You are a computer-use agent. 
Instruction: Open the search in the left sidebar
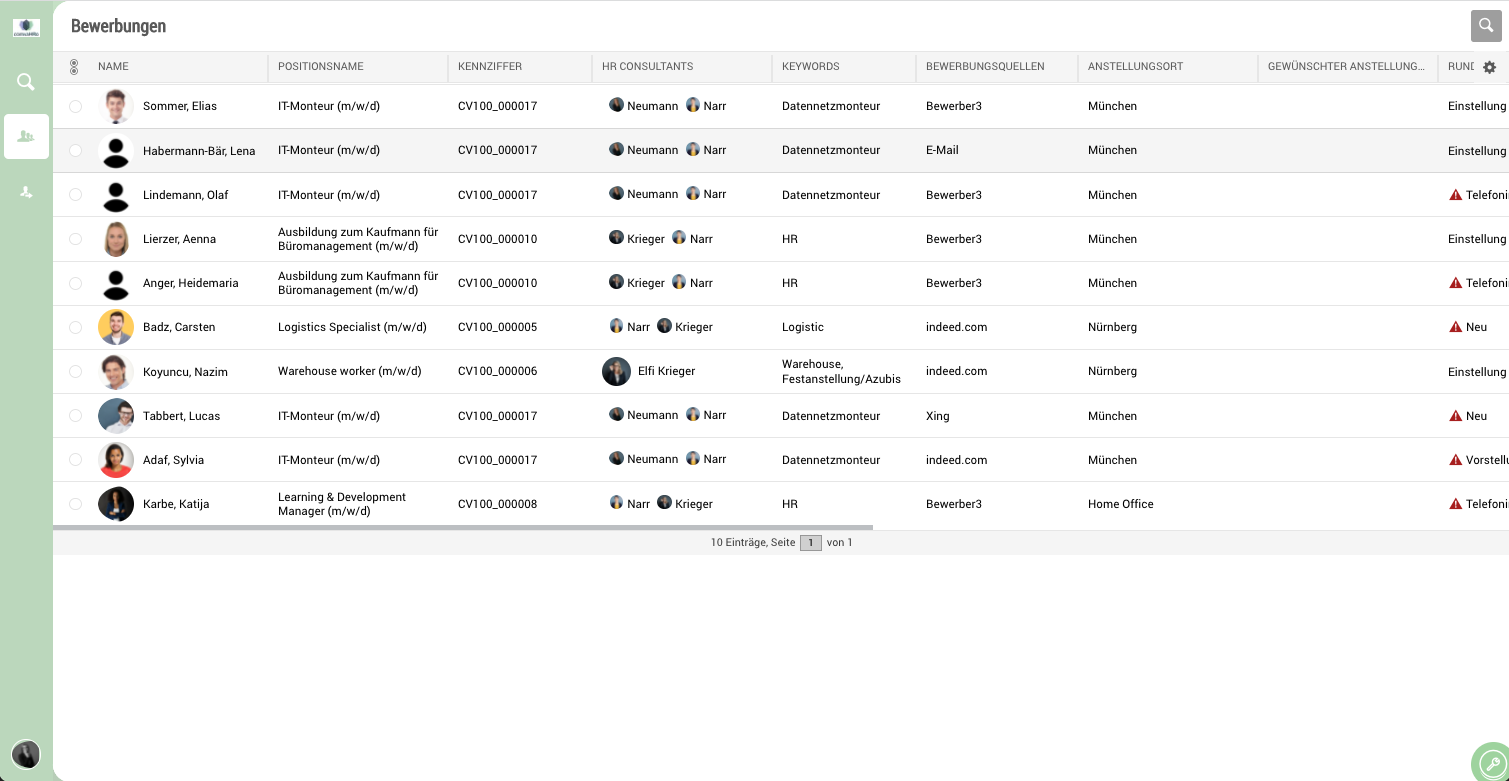[x=26, y=82]
